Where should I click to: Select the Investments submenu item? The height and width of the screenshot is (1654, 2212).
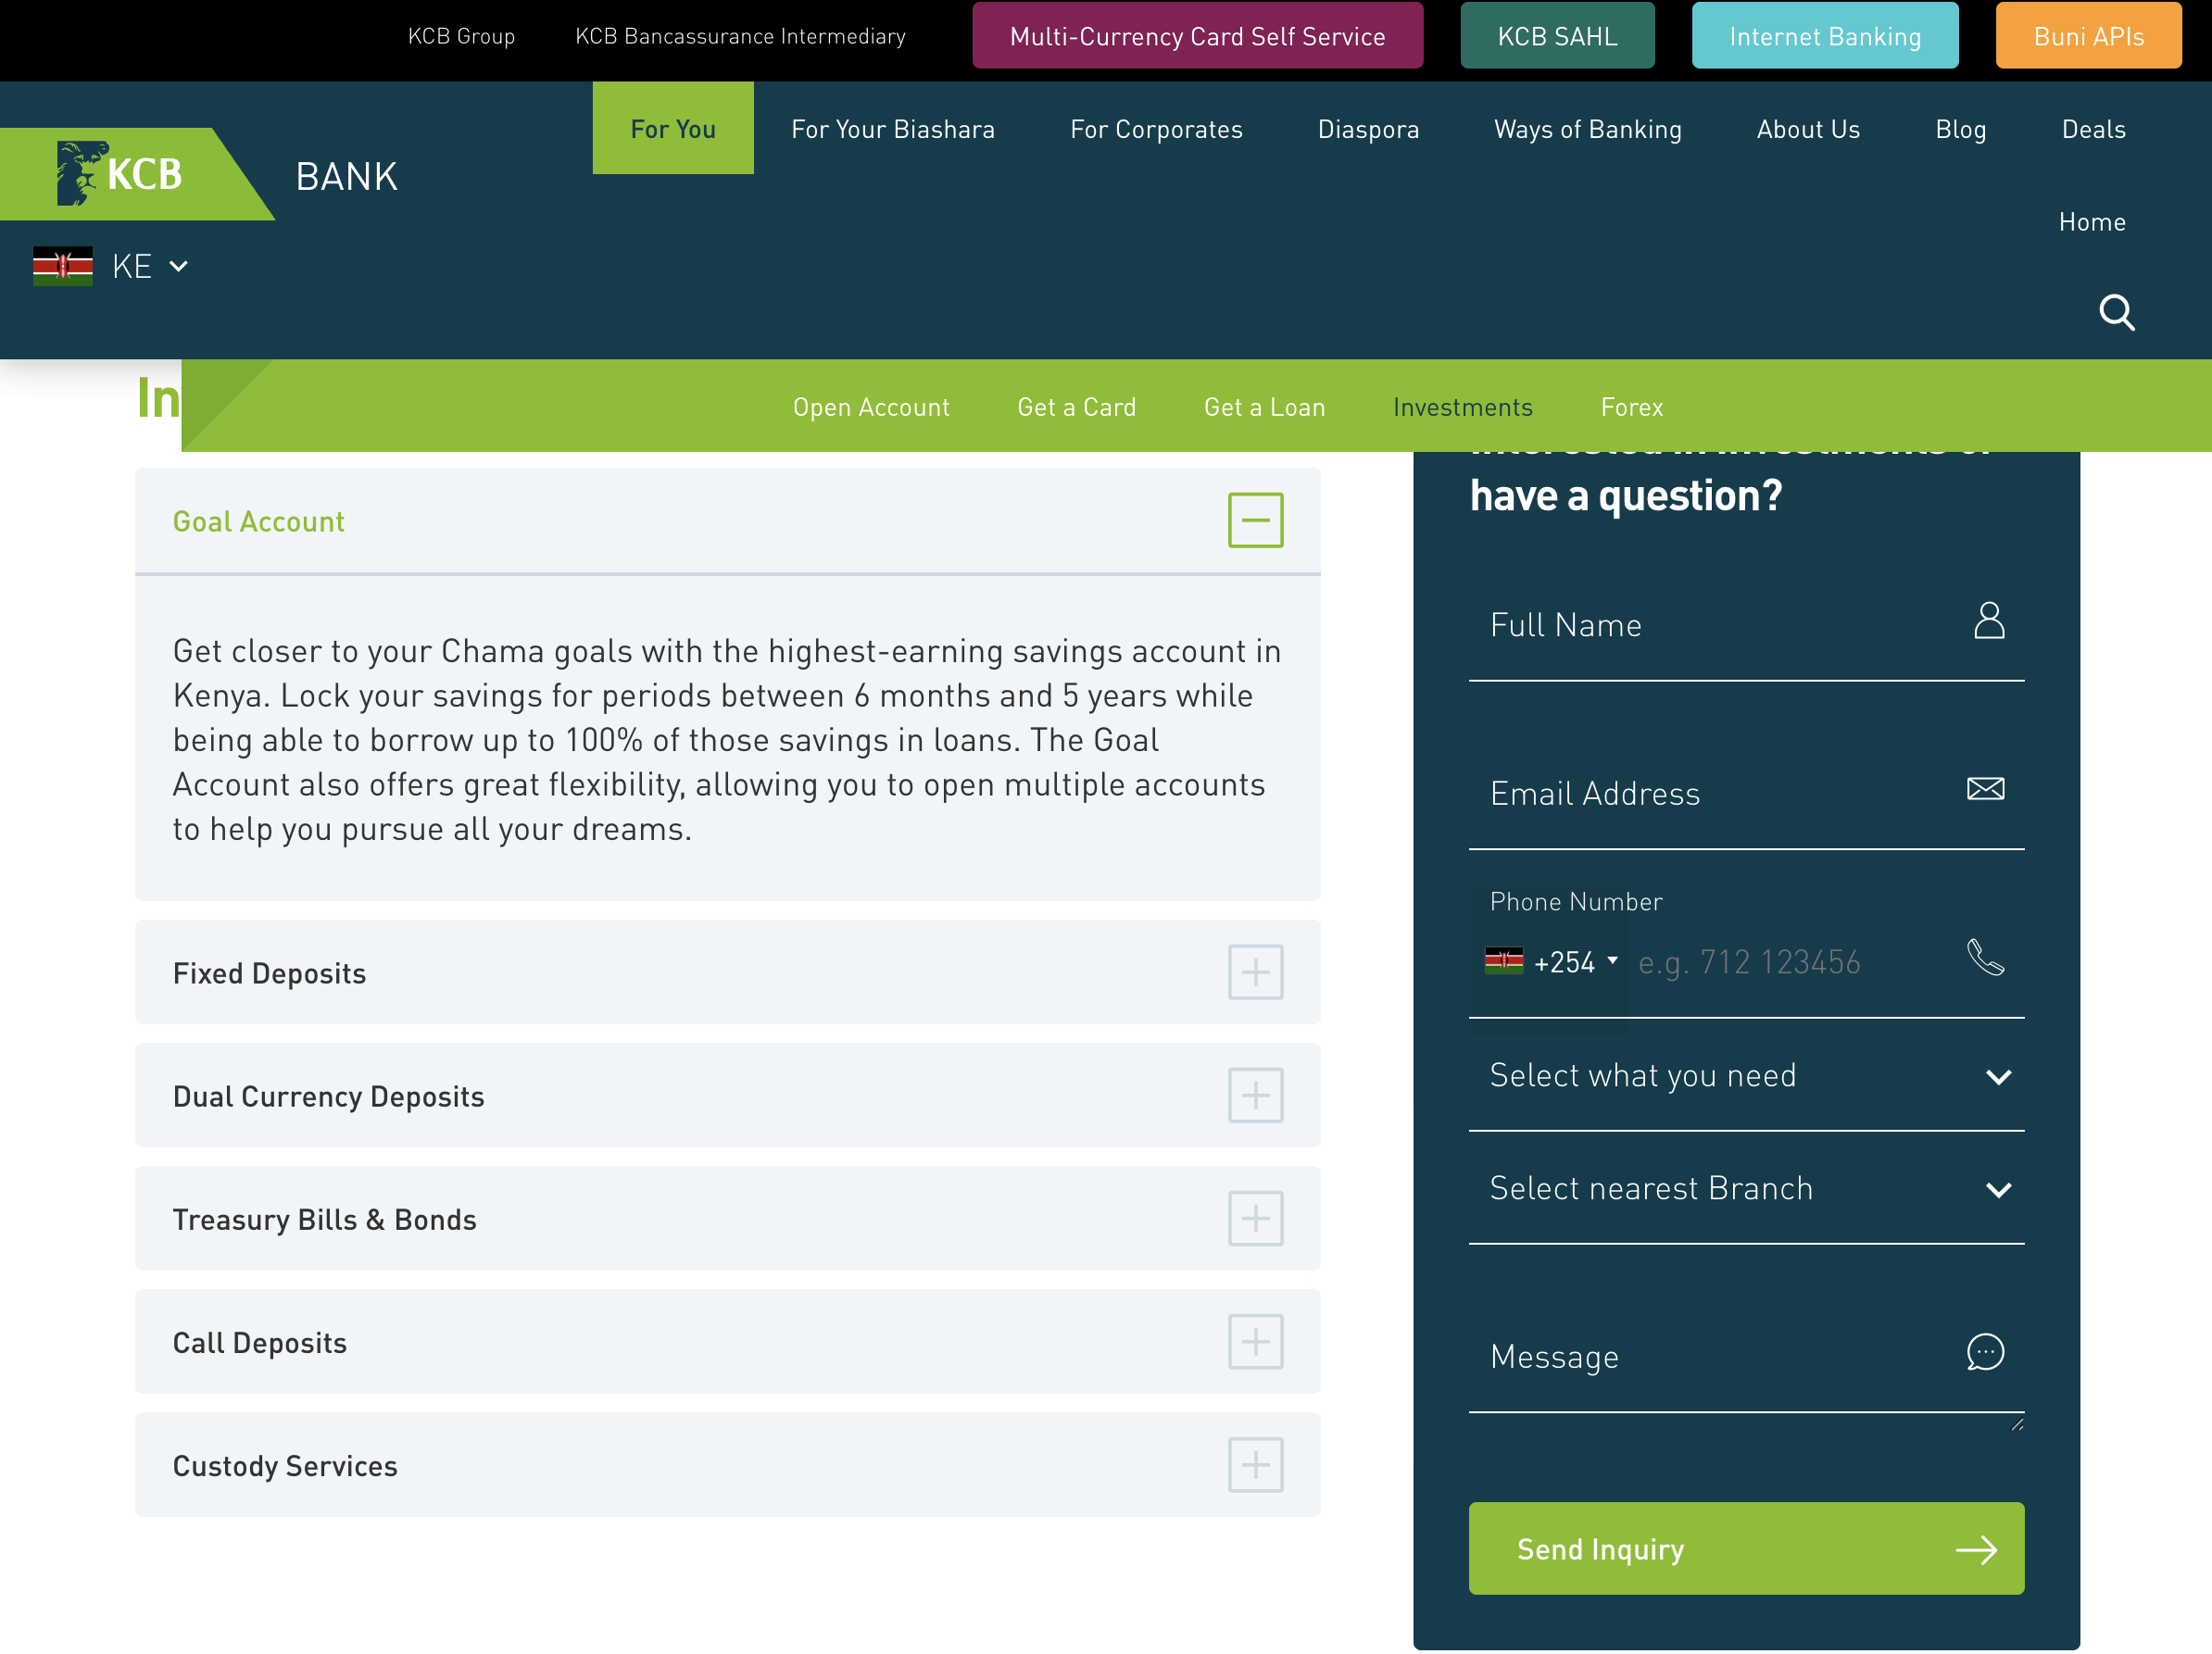tap(1462, 407)
